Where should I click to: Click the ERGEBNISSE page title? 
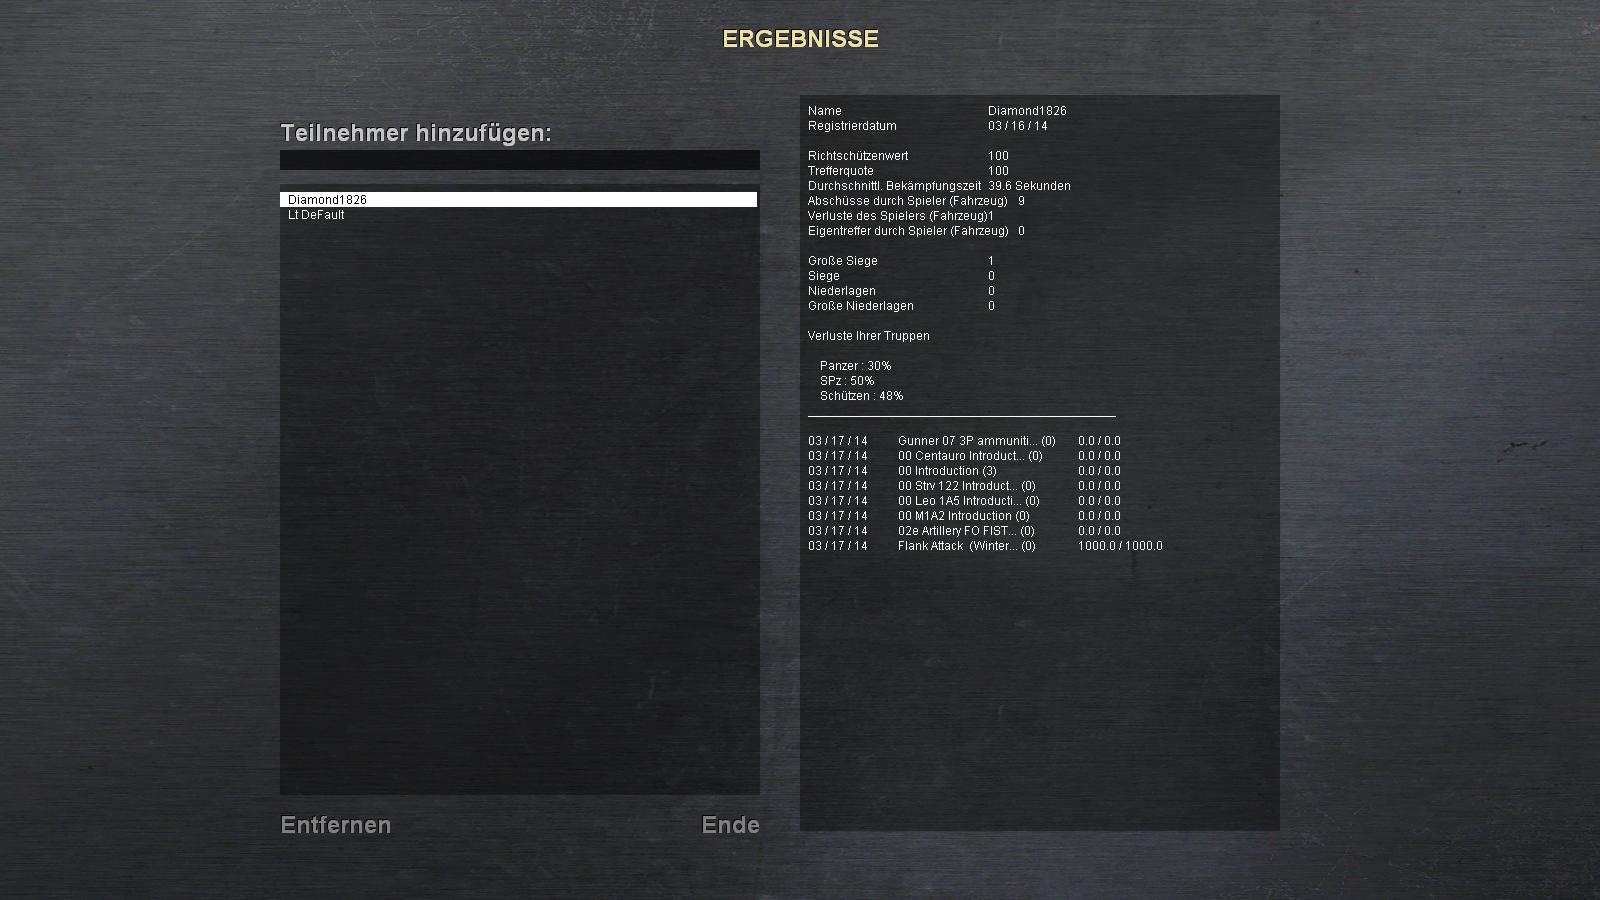point(800,39)
